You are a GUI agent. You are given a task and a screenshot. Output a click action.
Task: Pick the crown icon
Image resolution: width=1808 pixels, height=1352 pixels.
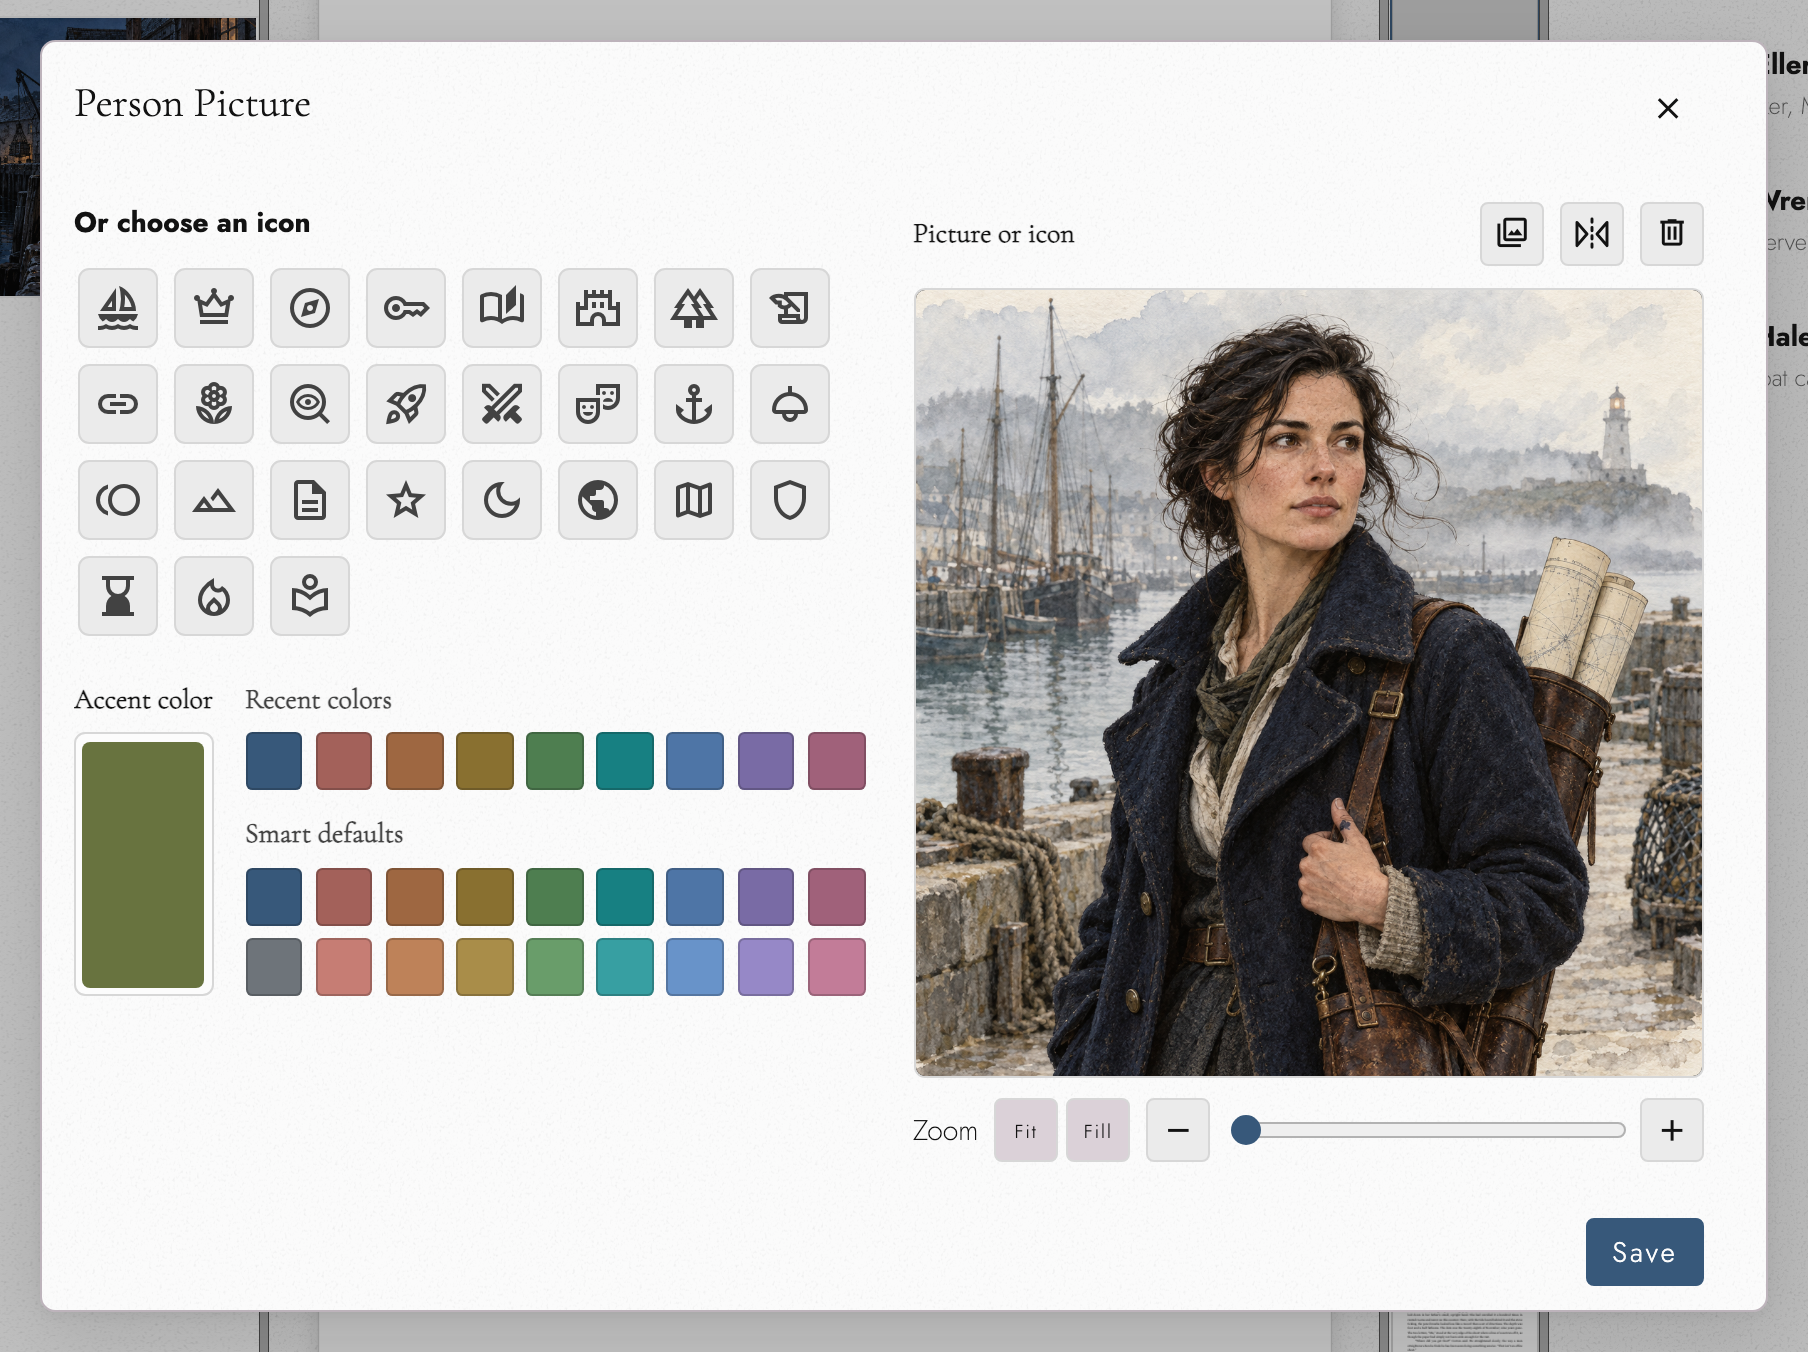[214, 308]
